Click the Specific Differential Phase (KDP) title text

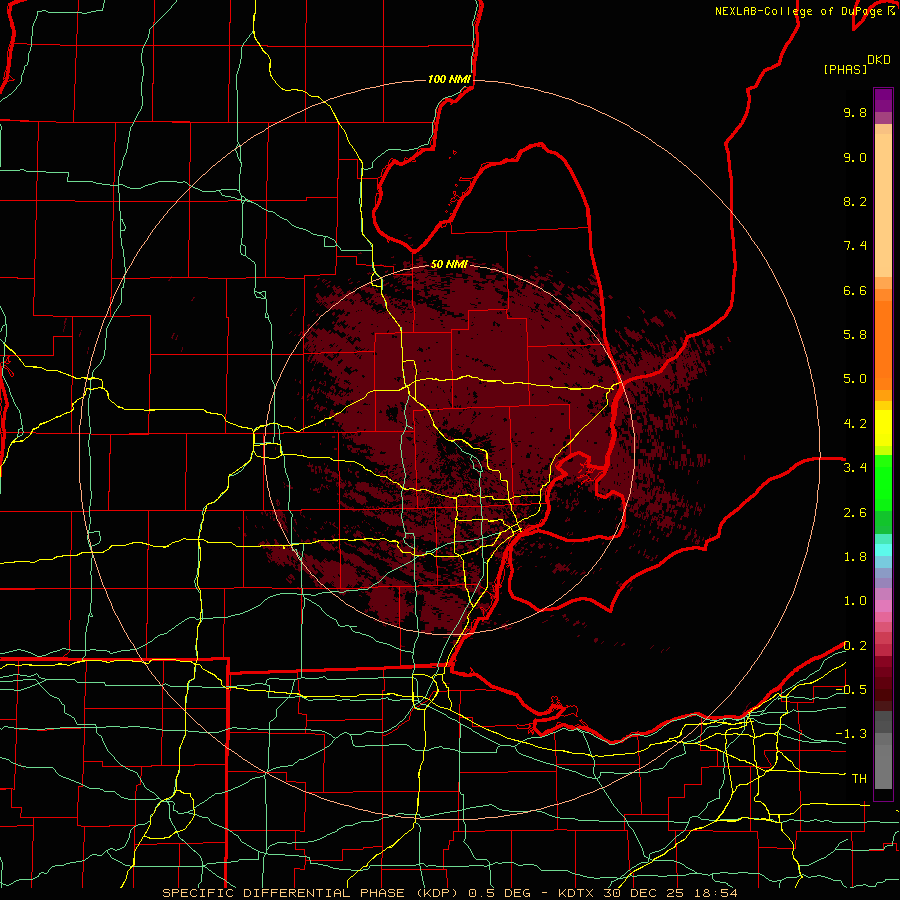312,893
